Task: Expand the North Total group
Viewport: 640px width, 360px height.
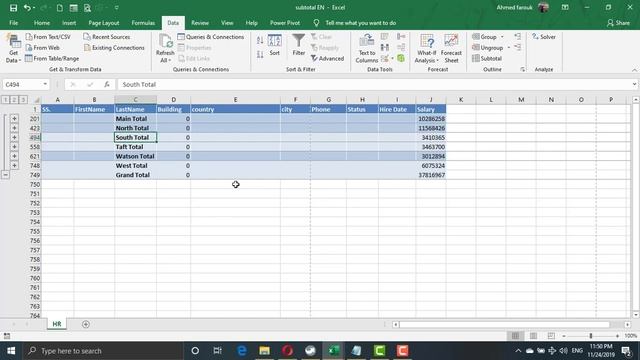Action: coord(14,128)
